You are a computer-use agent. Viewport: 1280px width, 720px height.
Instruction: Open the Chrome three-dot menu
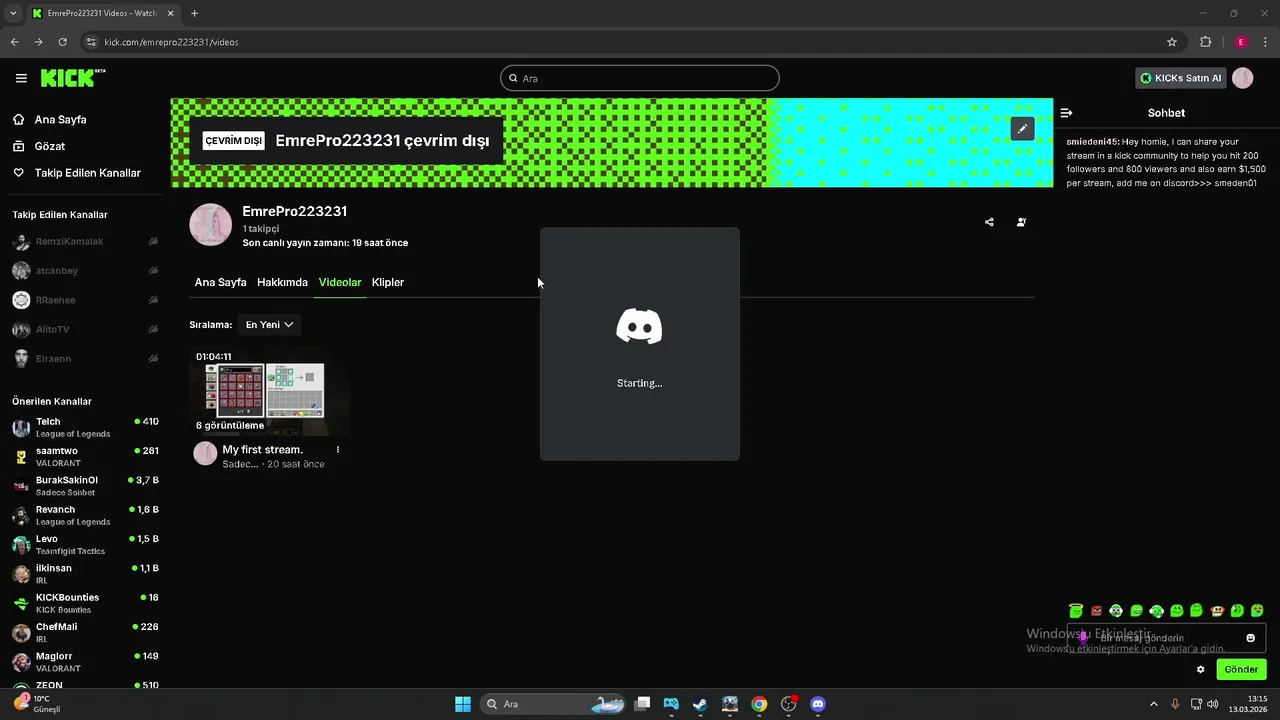point(1266,42)
